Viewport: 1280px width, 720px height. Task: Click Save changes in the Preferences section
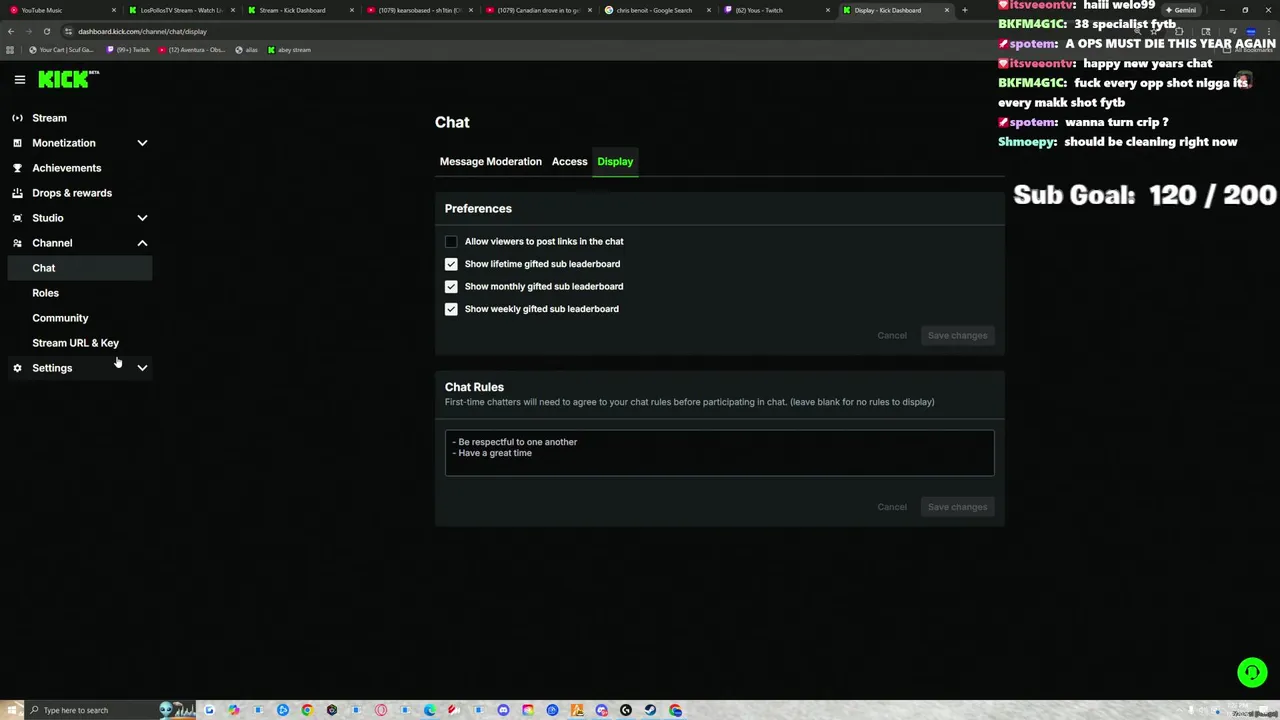[x=957, y=335]
